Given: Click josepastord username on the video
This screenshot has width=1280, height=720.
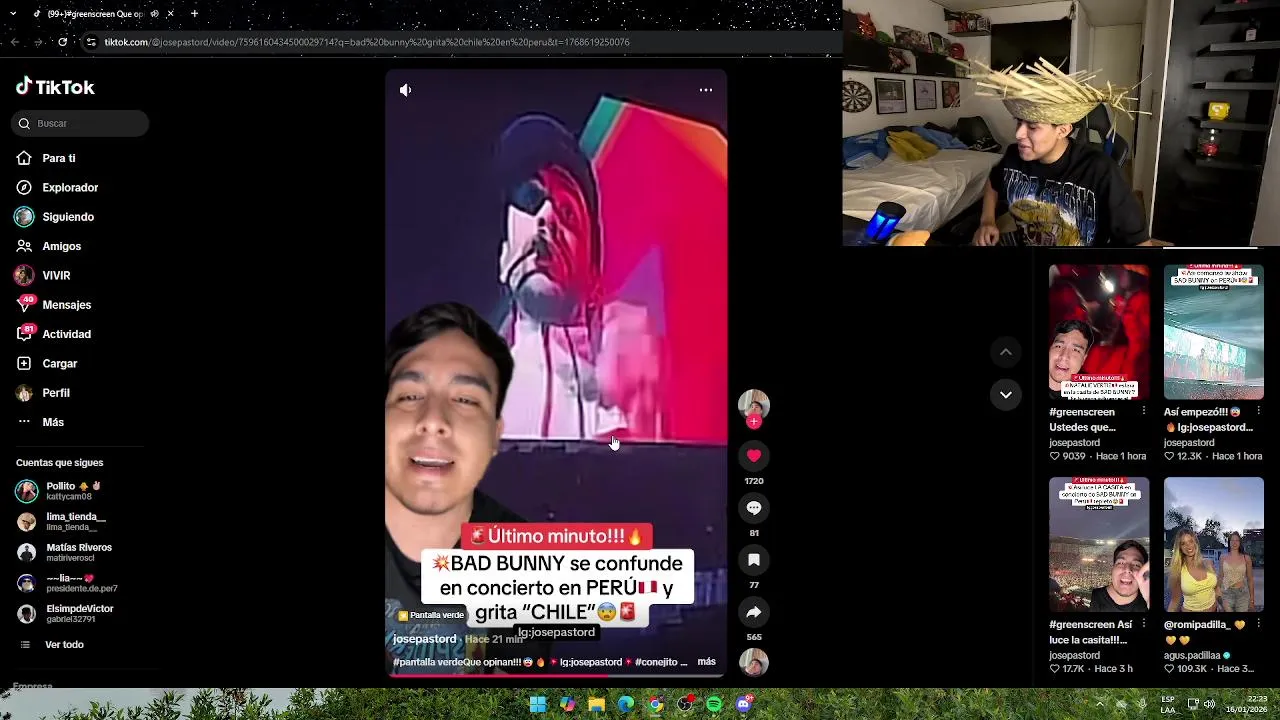Looking at the screenshot, I should tap(424, 639).
